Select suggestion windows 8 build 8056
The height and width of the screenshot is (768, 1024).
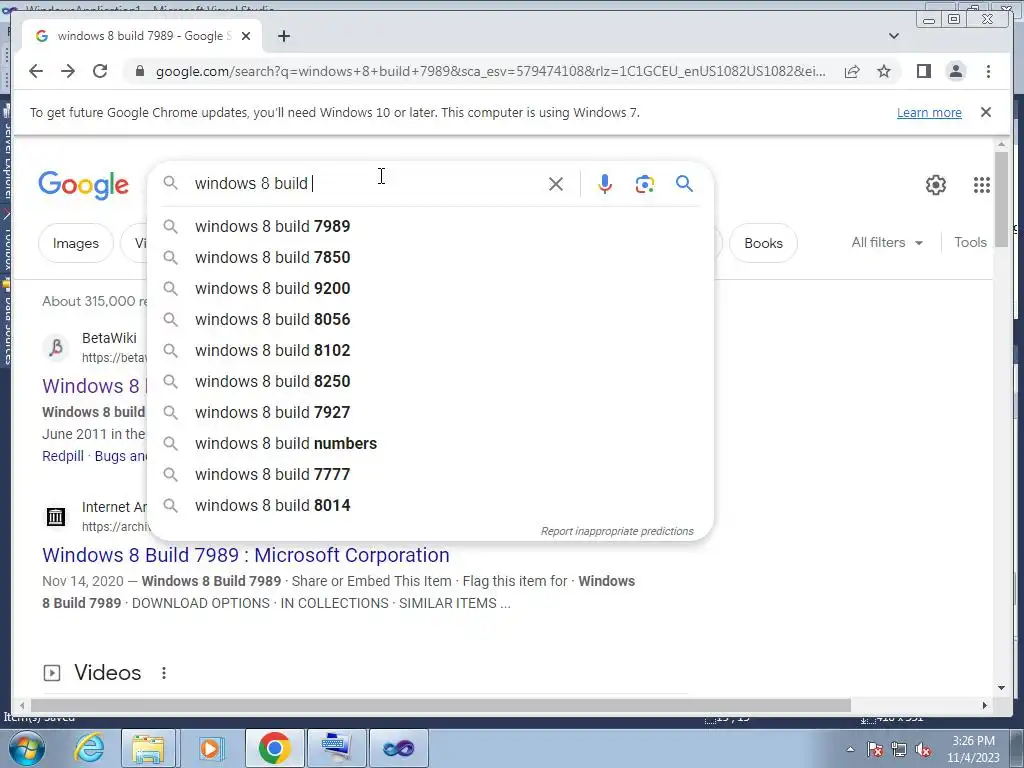coord(431,319)
